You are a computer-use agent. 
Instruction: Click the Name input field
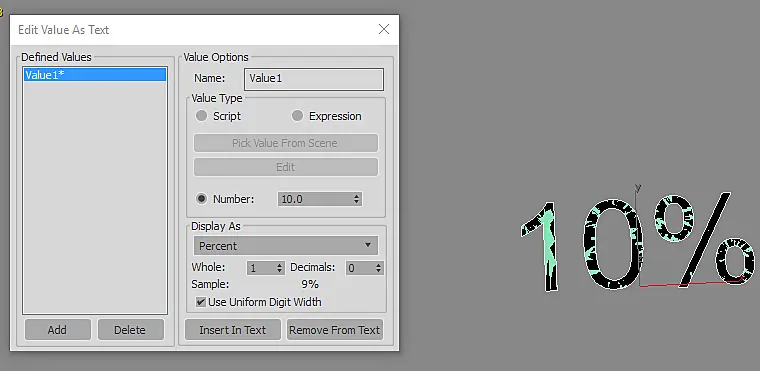(x=314, y=79)
